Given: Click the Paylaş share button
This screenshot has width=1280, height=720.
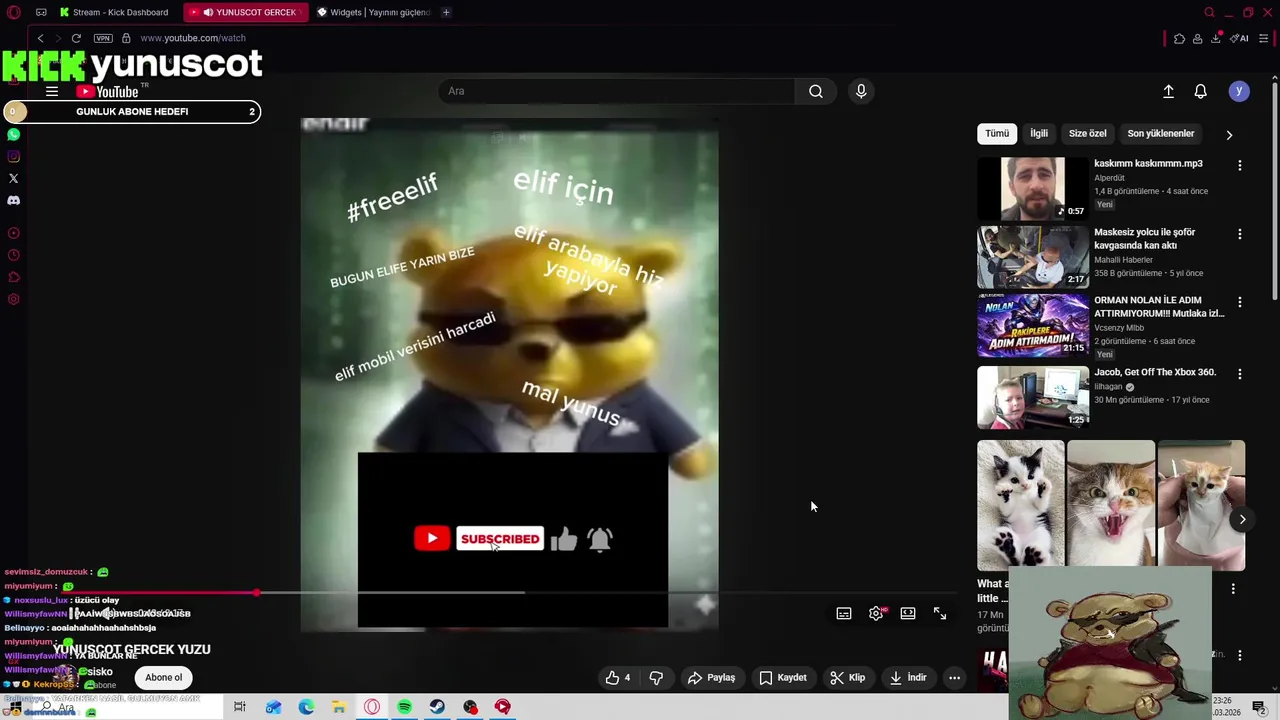Looking at the screenshot, I should click(711, 678).
